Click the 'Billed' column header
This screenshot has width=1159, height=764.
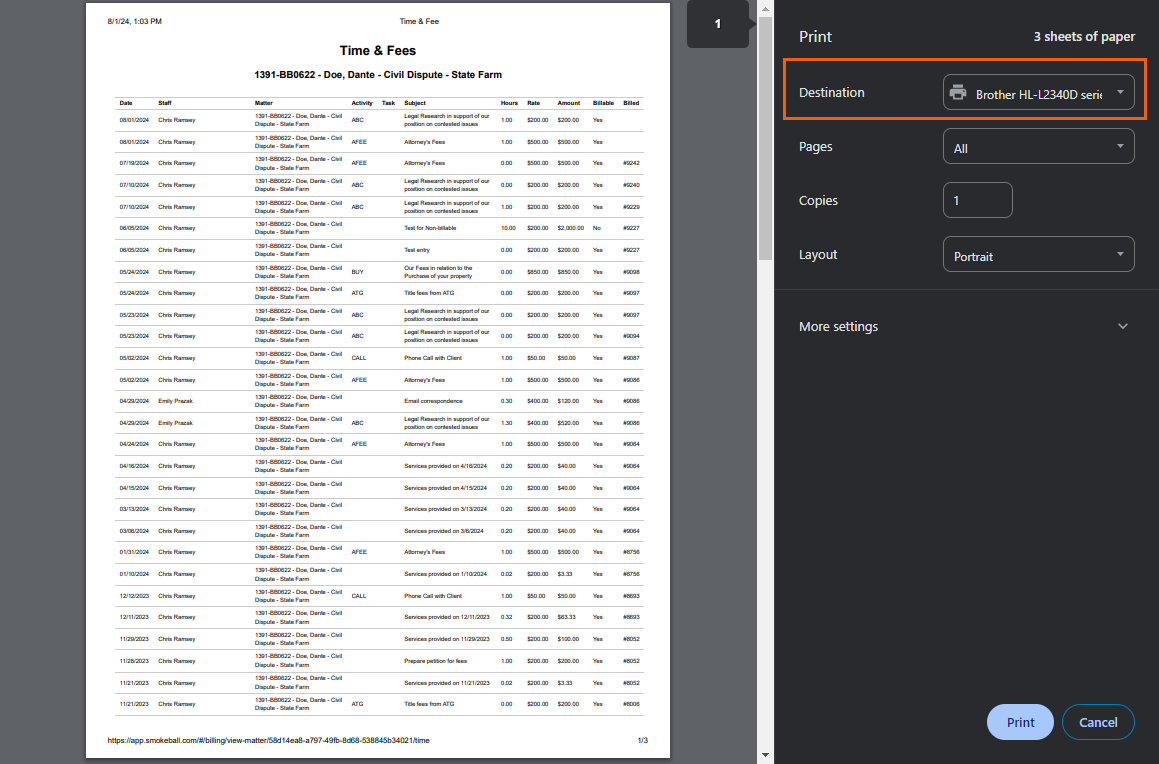(631, 103)
